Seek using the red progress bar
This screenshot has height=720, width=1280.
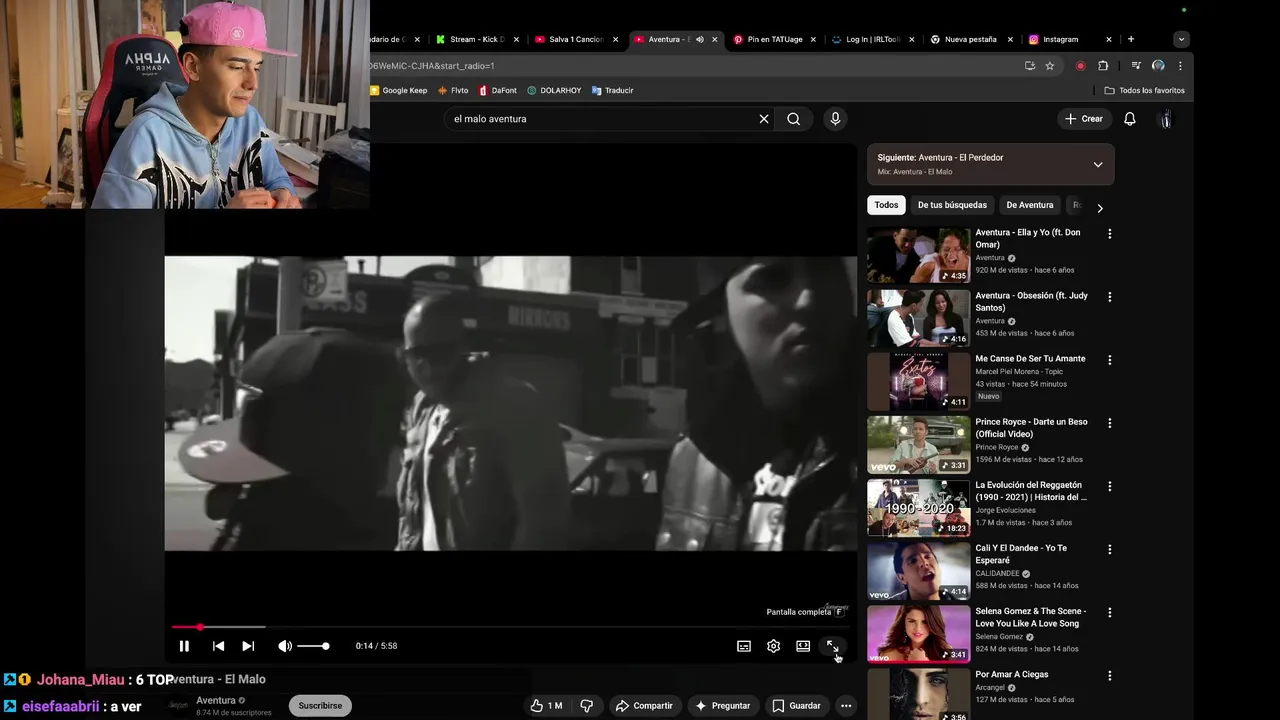(x=512, y=627)
